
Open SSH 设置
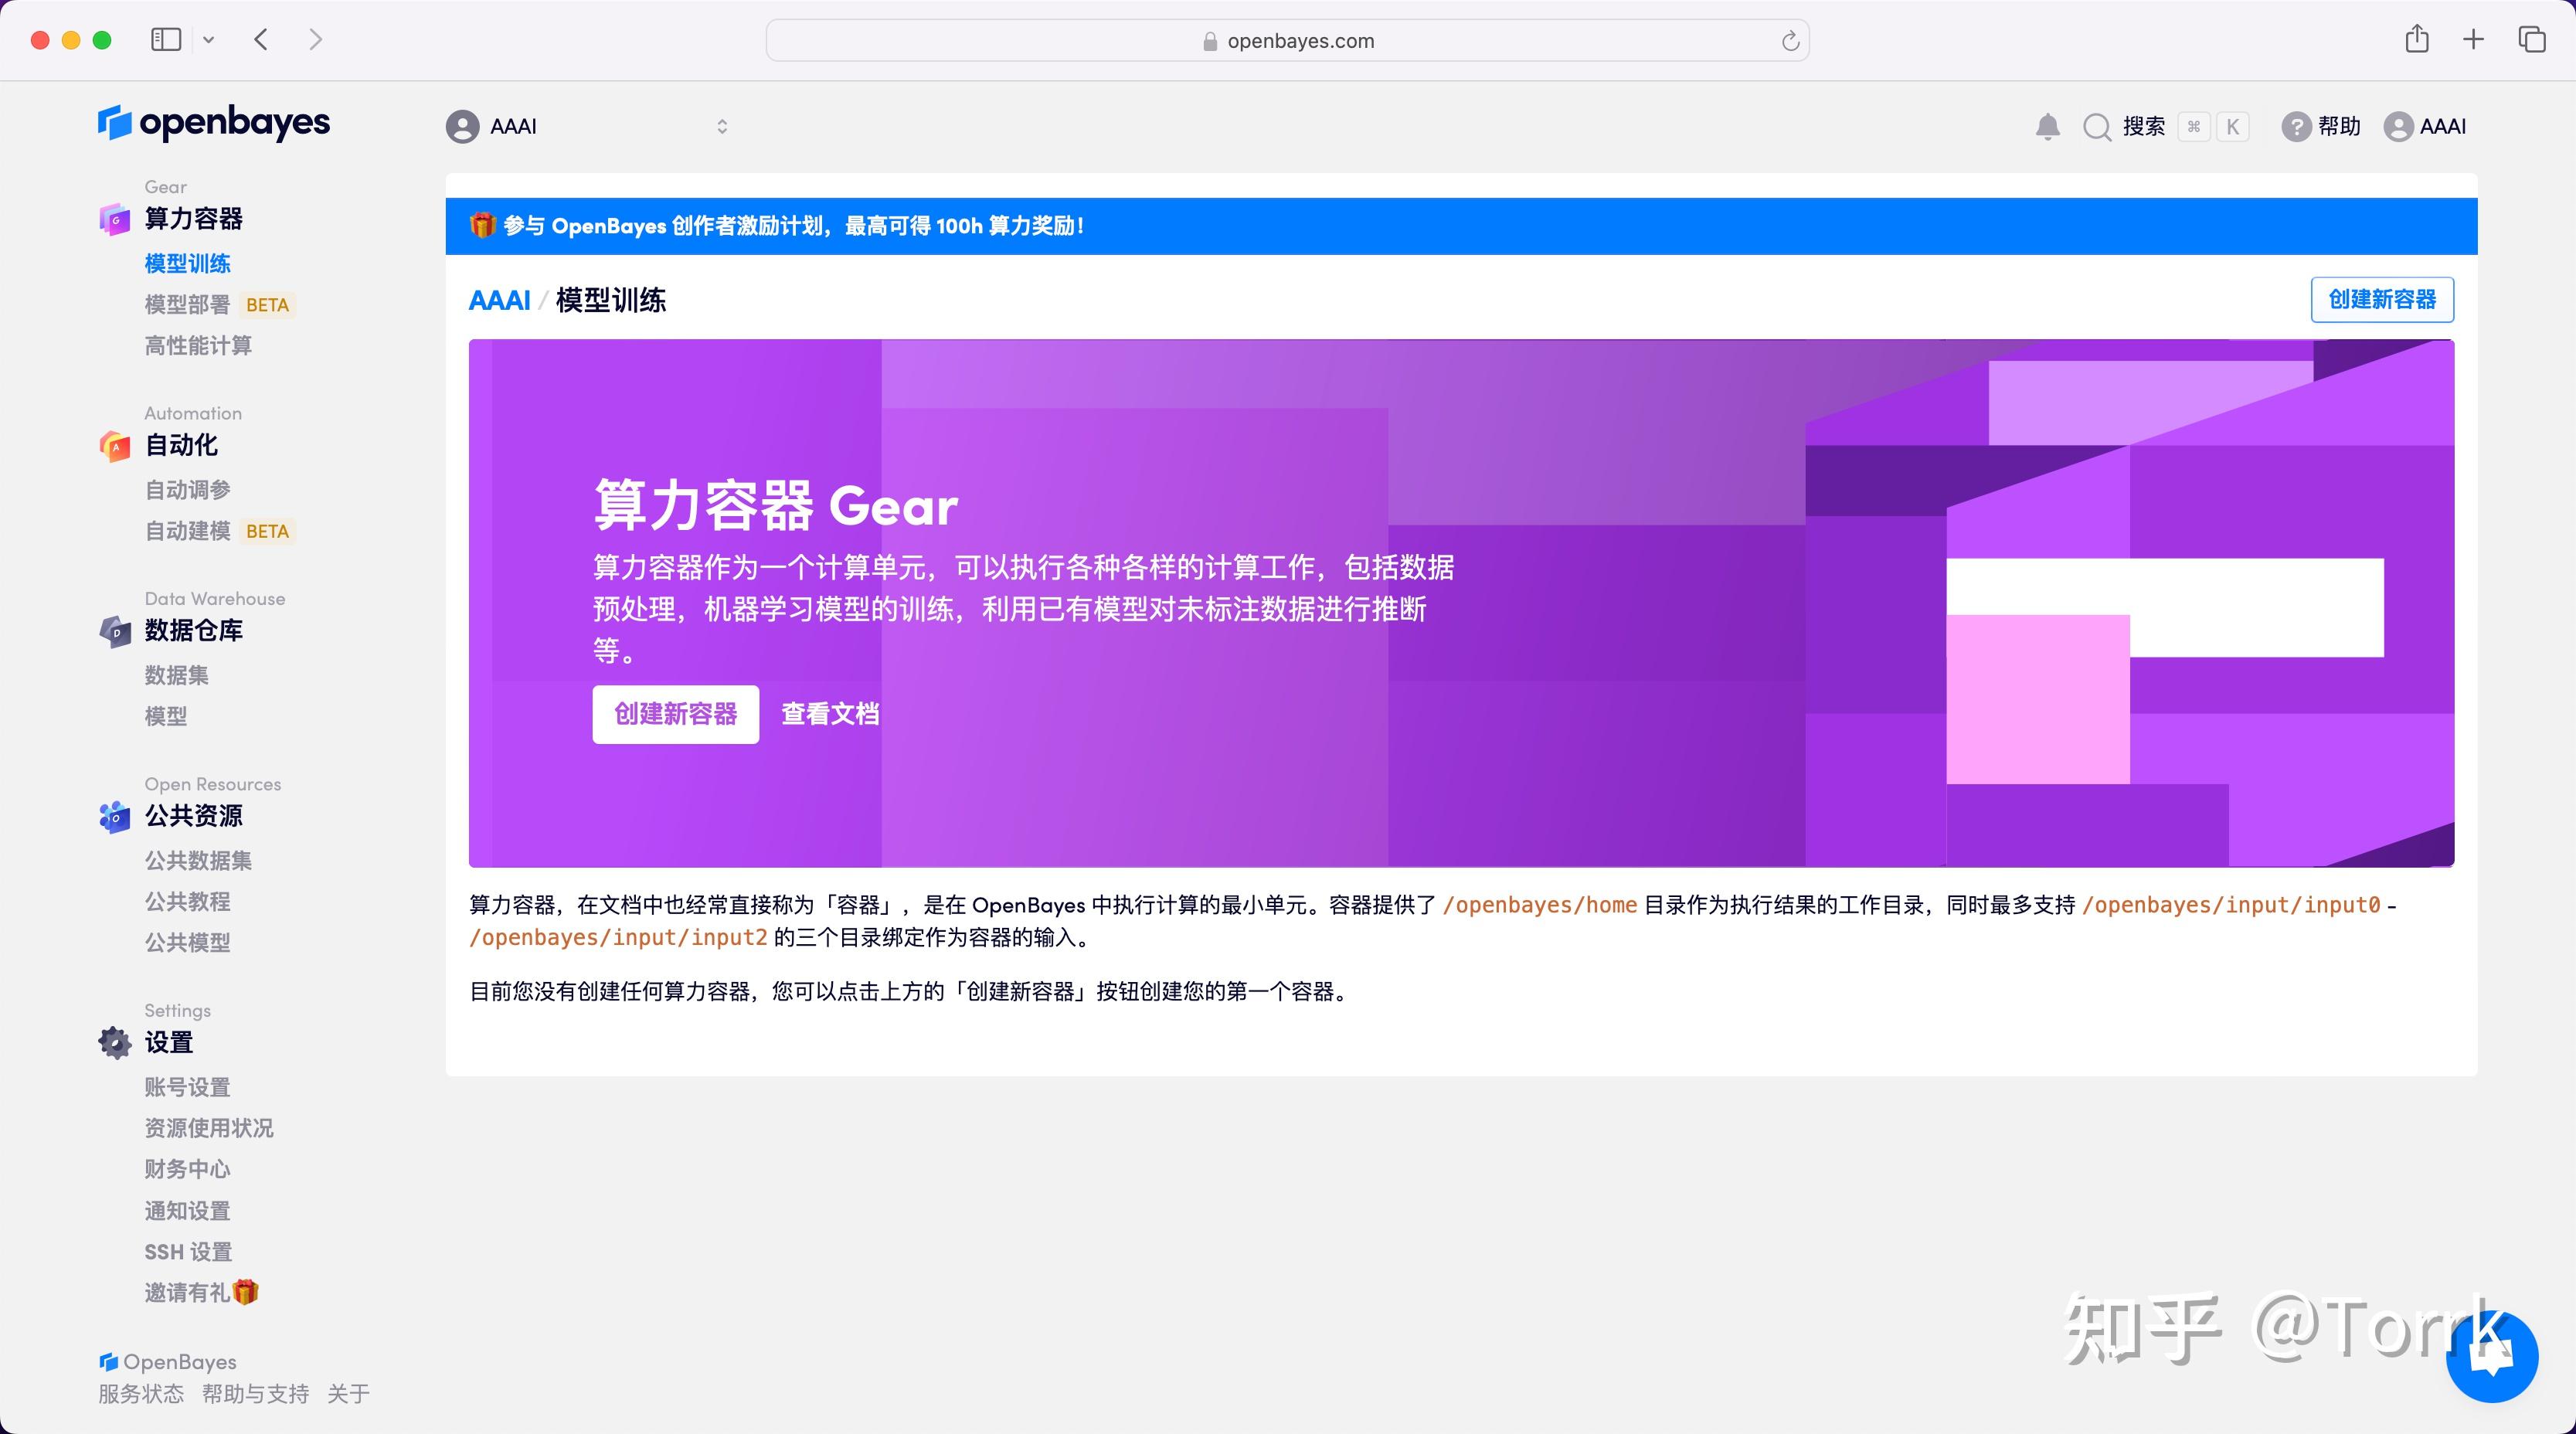click(188, 1252)
